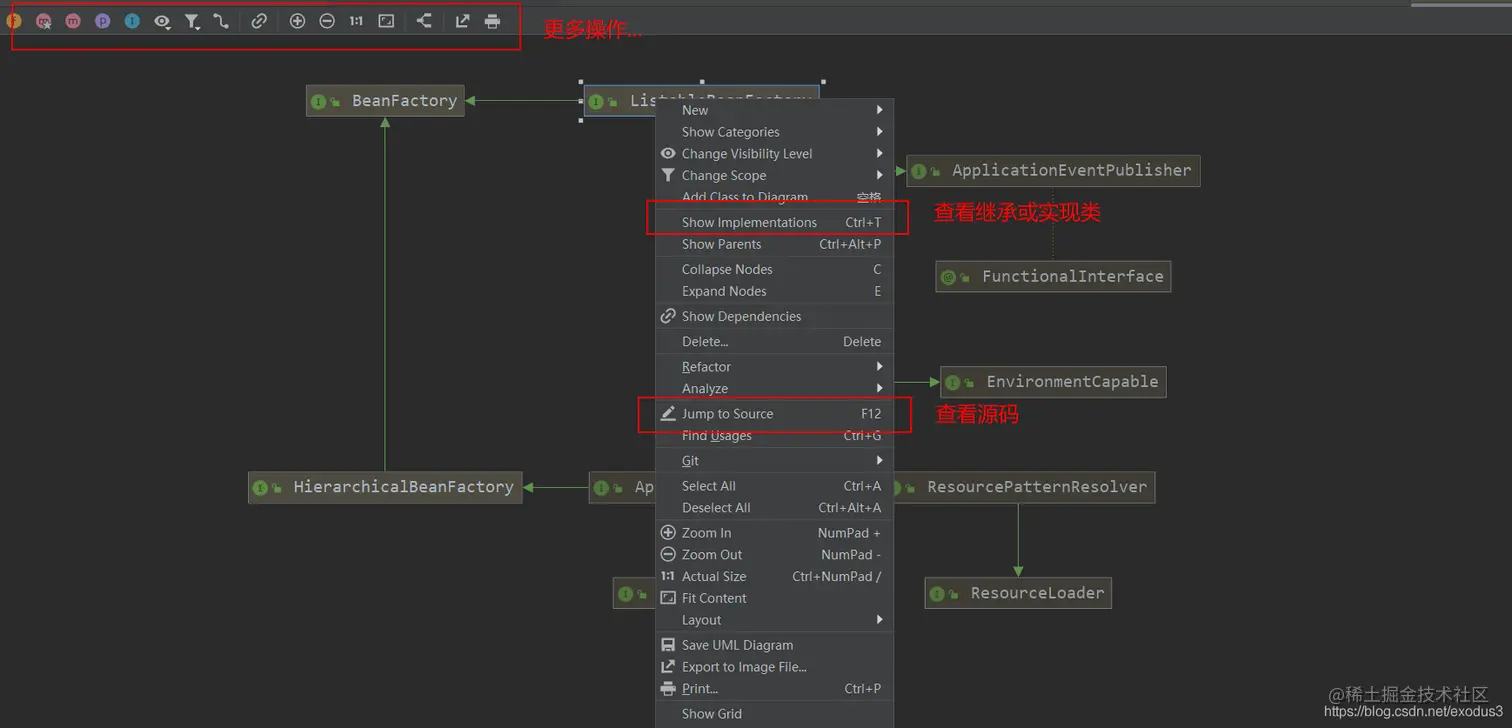
Task: Expand the Analyze submenu
Action: click(774, 388)
